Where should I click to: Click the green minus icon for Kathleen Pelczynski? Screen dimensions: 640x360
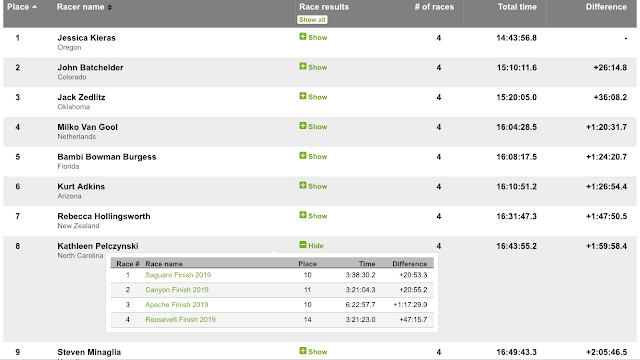coord(302,245)
